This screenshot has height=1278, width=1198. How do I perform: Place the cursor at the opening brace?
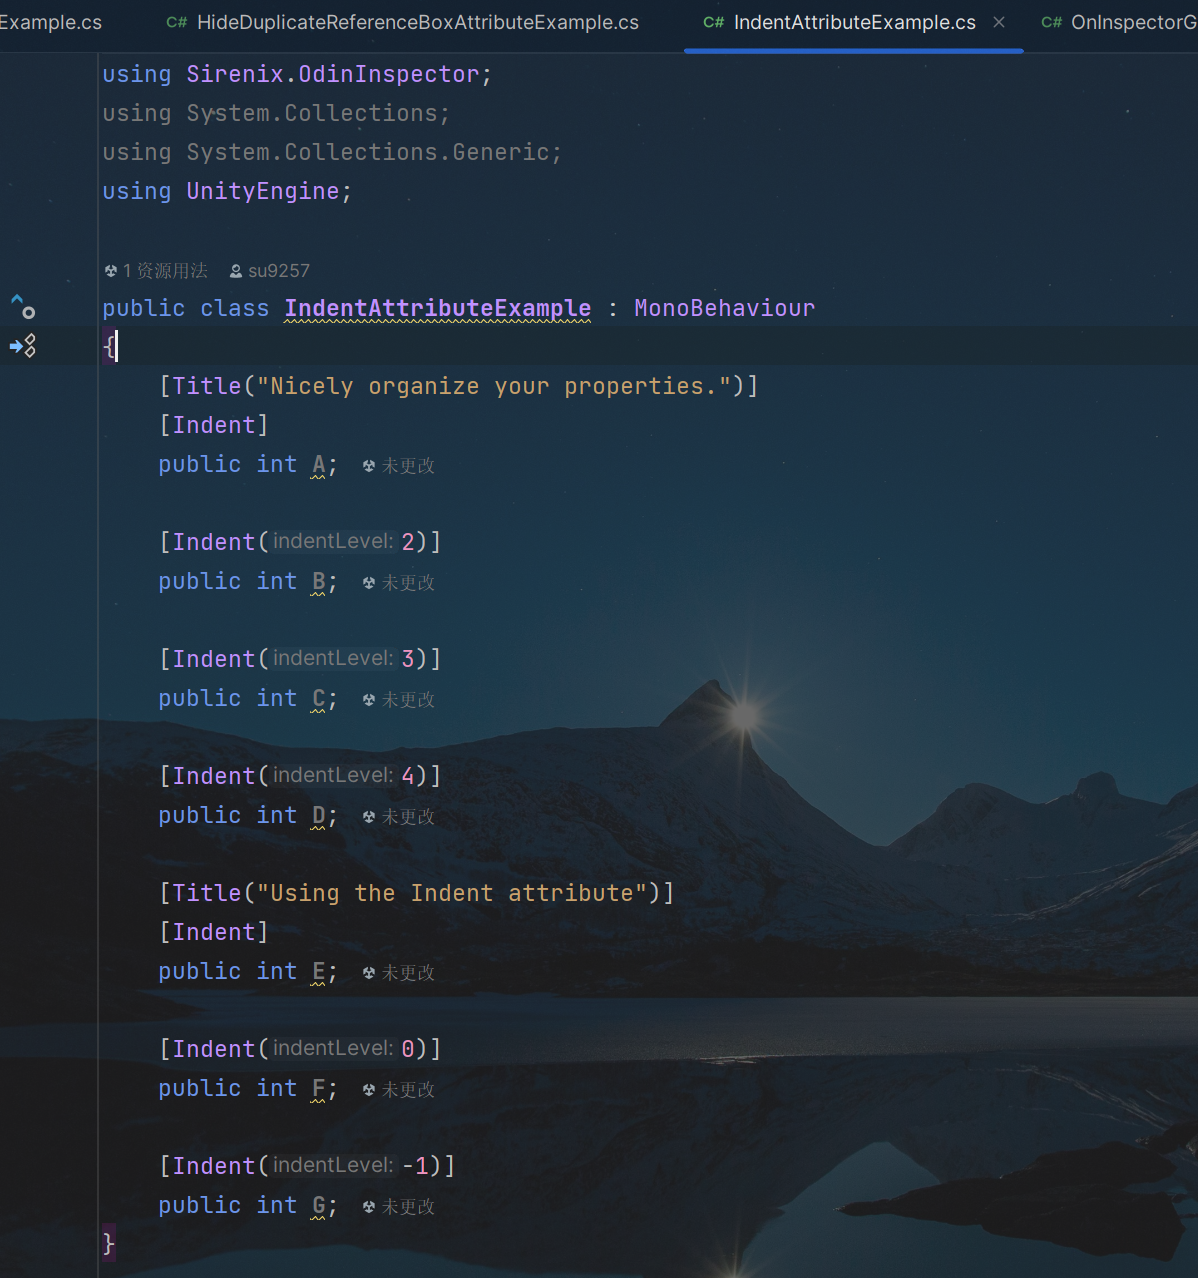tap(109, 347)
